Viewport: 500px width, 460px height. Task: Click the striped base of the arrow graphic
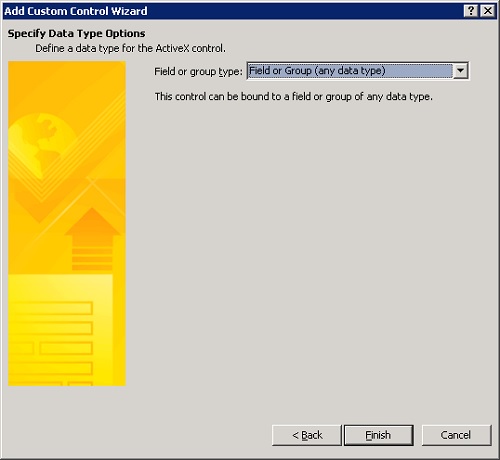[x=92, y=258]
